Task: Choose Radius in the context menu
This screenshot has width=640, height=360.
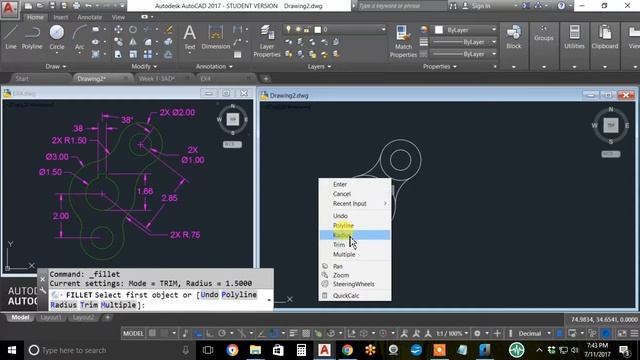Action: pos(354,235)
